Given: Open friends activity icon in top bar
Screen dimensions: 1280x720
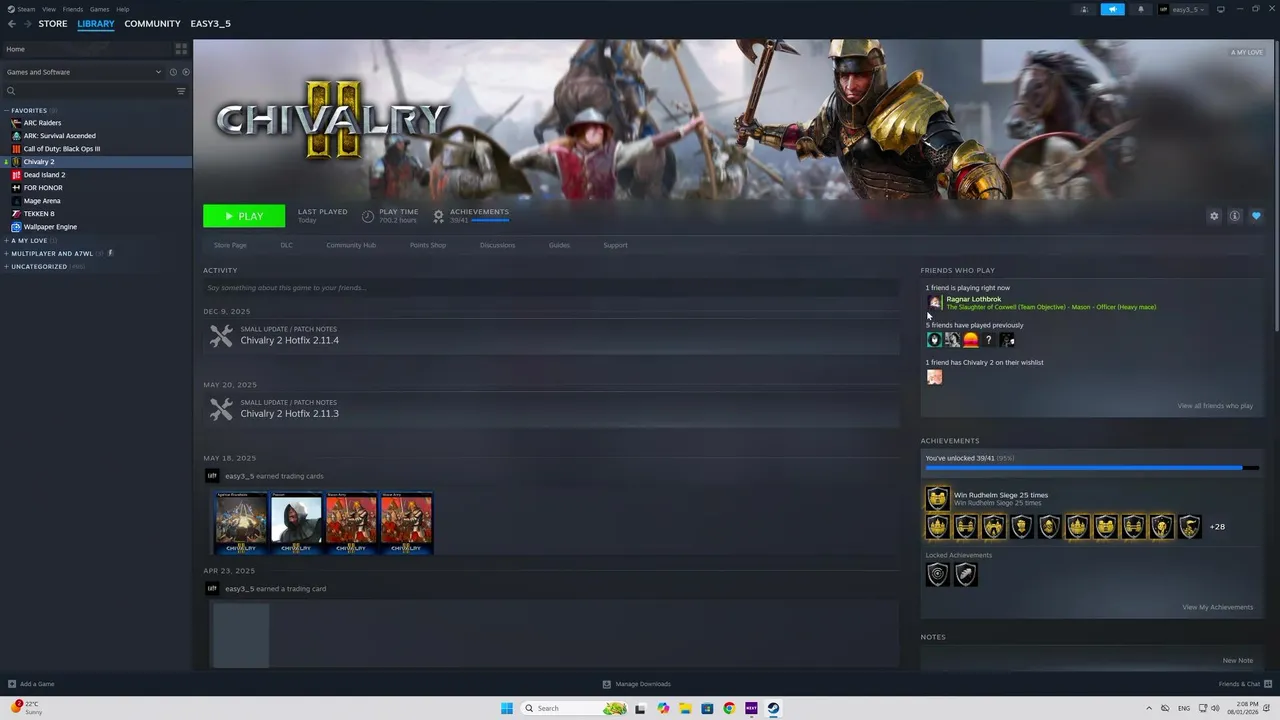Looking at the screenshot, I should point(1084,9).
